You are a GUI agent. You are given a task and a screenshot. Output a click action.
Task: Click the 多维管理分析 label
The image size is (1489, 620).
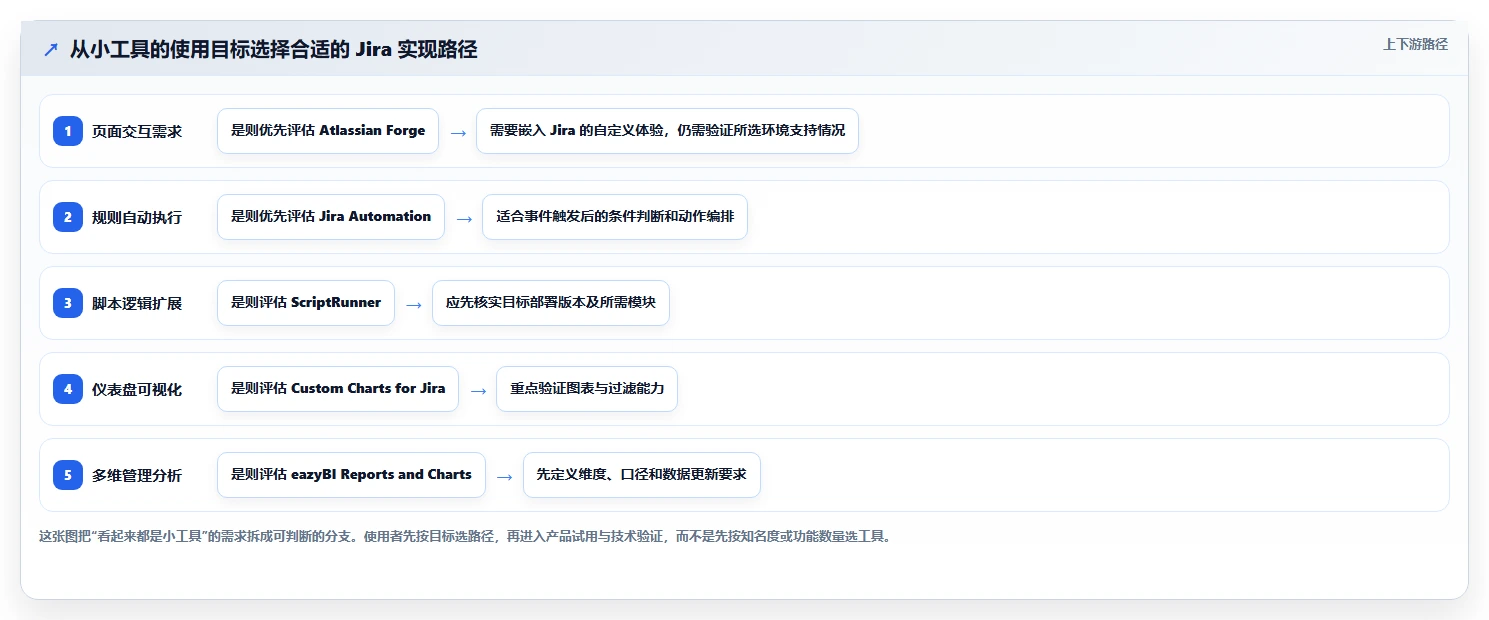pos(137,475)
